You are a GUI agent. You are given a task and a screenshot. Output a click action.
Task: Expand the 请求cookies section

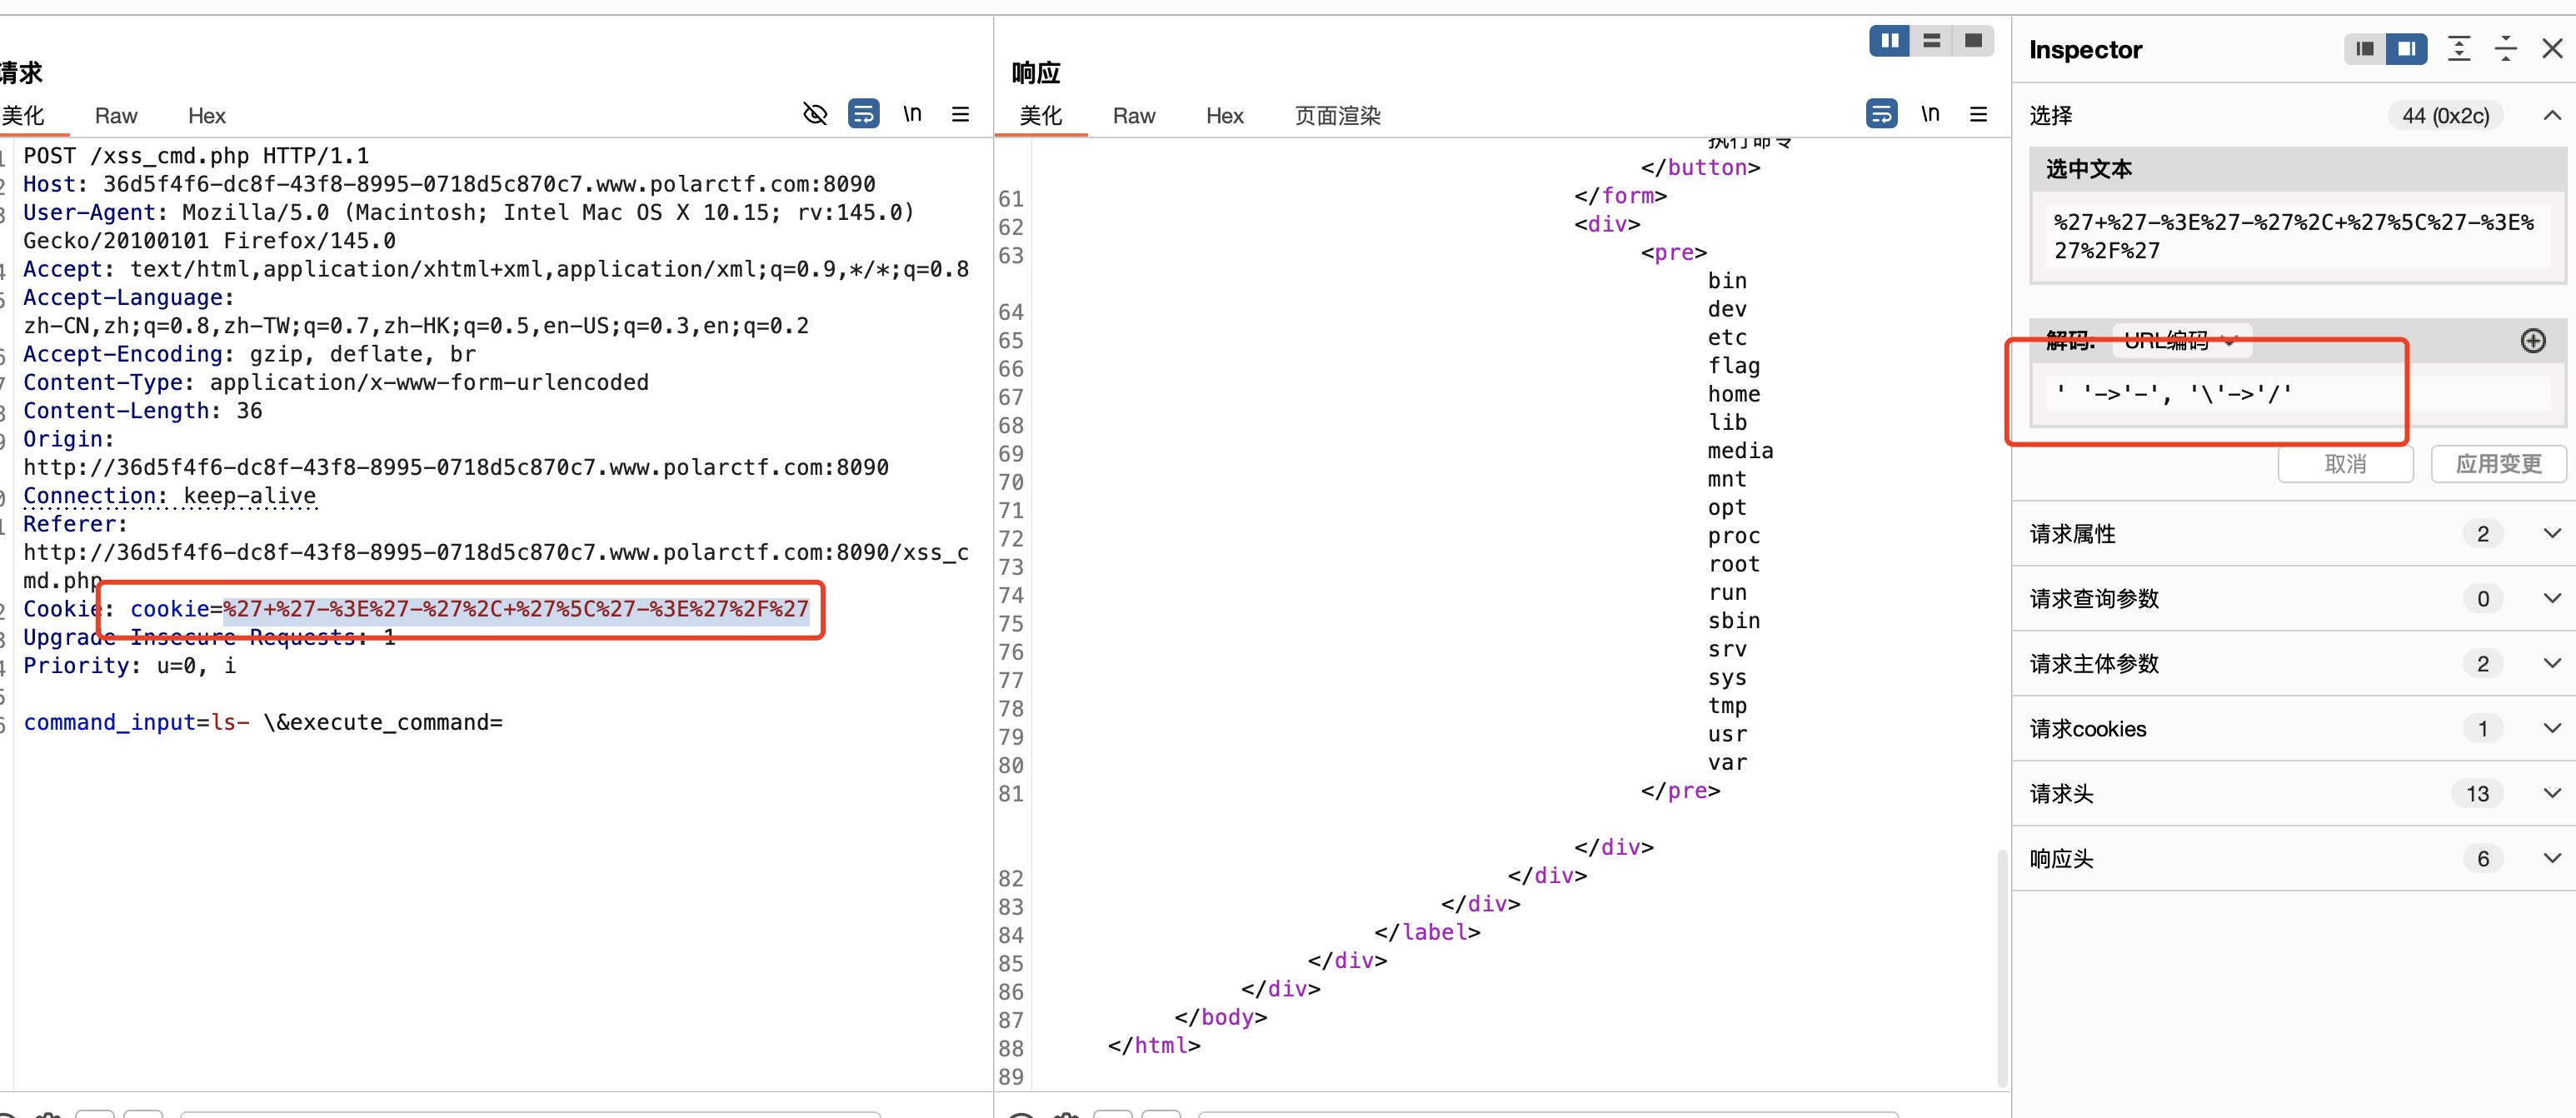click(2551, 728)
